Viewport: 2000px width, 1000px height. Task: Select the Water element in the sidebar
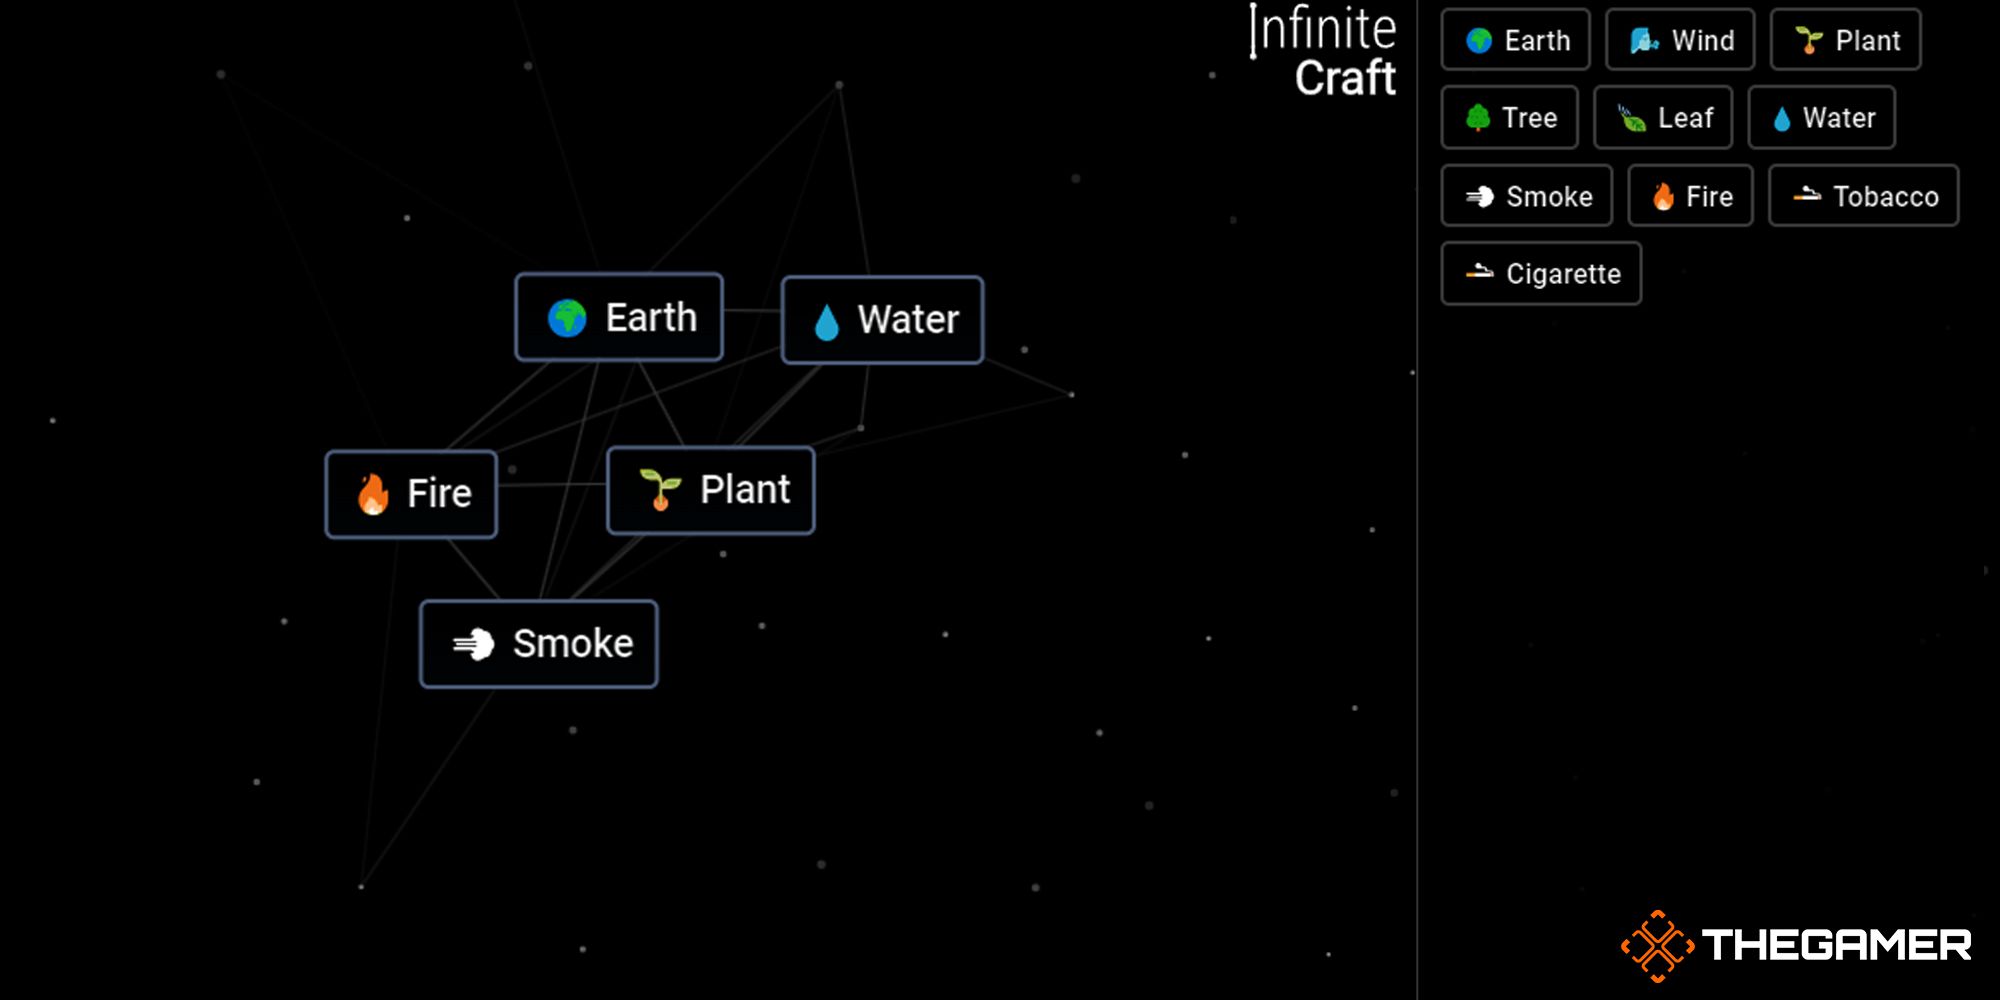(x=1822, y=117)
